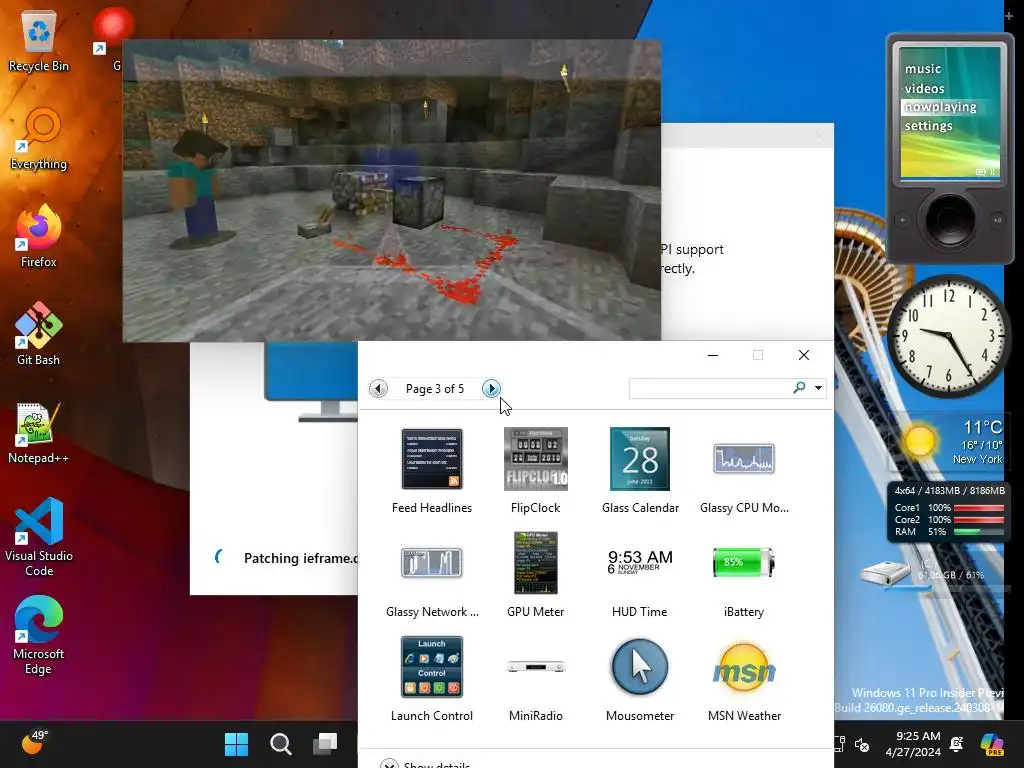Click the Minecraft video overlay
This screenshot has height=768, width=1024.
tap(392, 191)
